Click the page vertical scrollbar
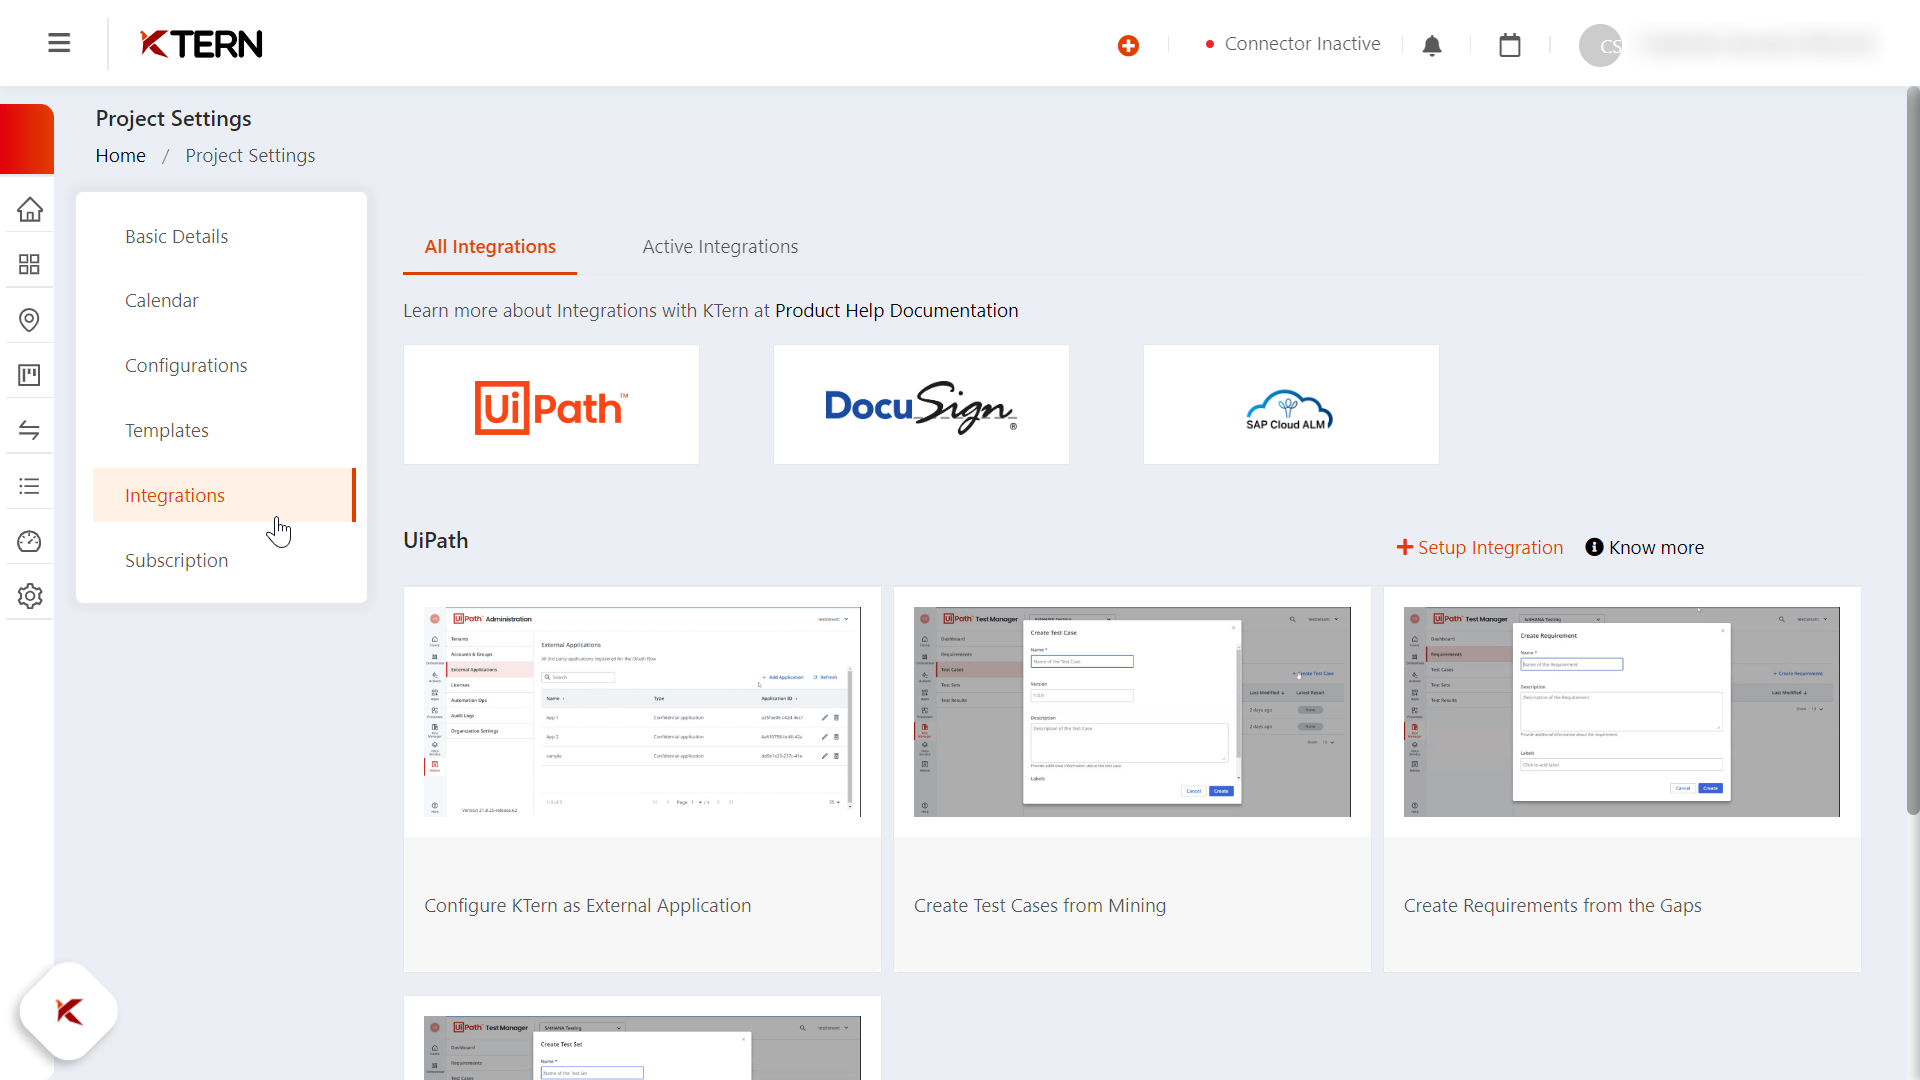The height and width of the screenshot is (1080, 1920). click(1912, 450)
